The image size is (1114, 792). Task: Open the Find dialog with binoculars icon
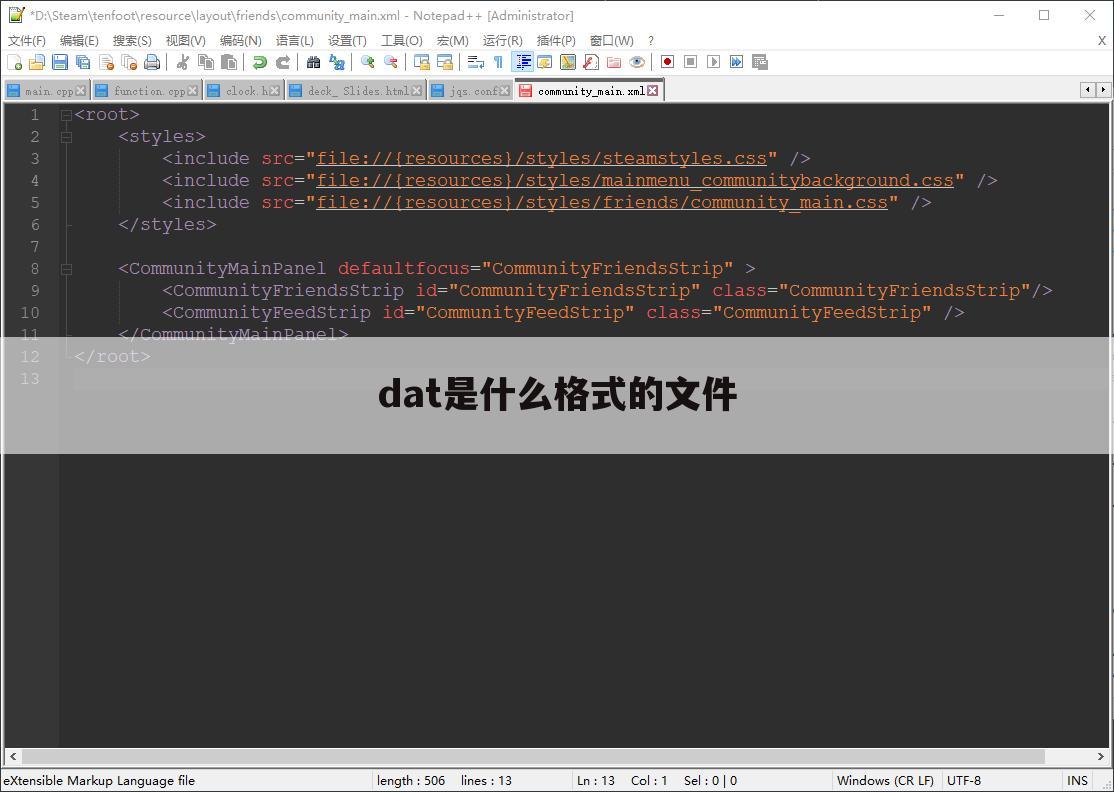pos(313,62)
